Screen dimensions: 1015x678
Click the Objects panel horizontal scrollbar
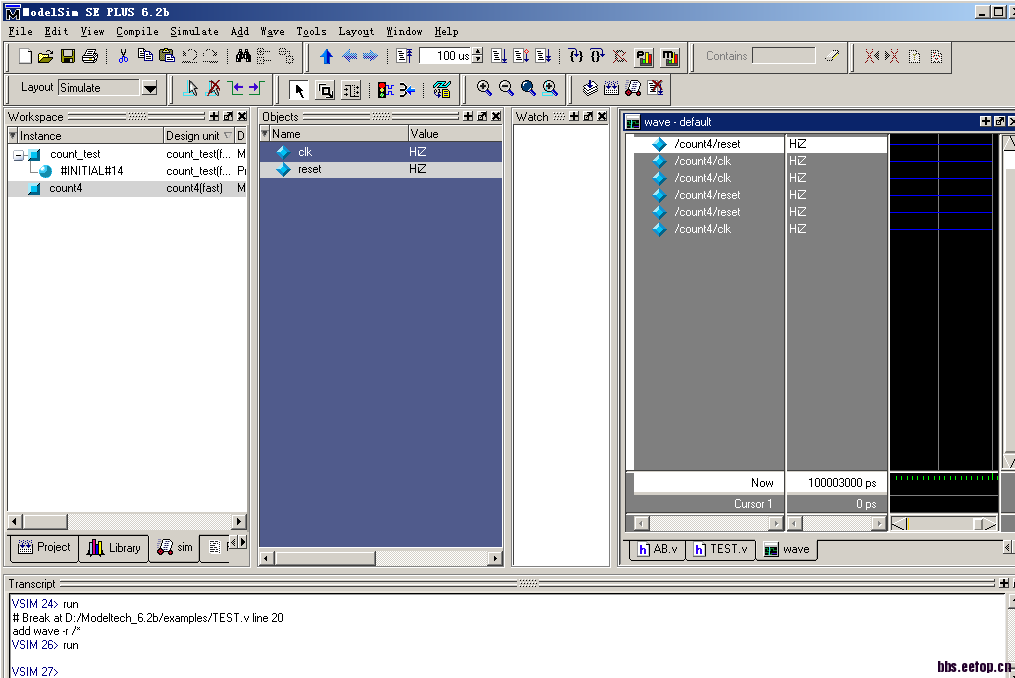tap(381, 558)
